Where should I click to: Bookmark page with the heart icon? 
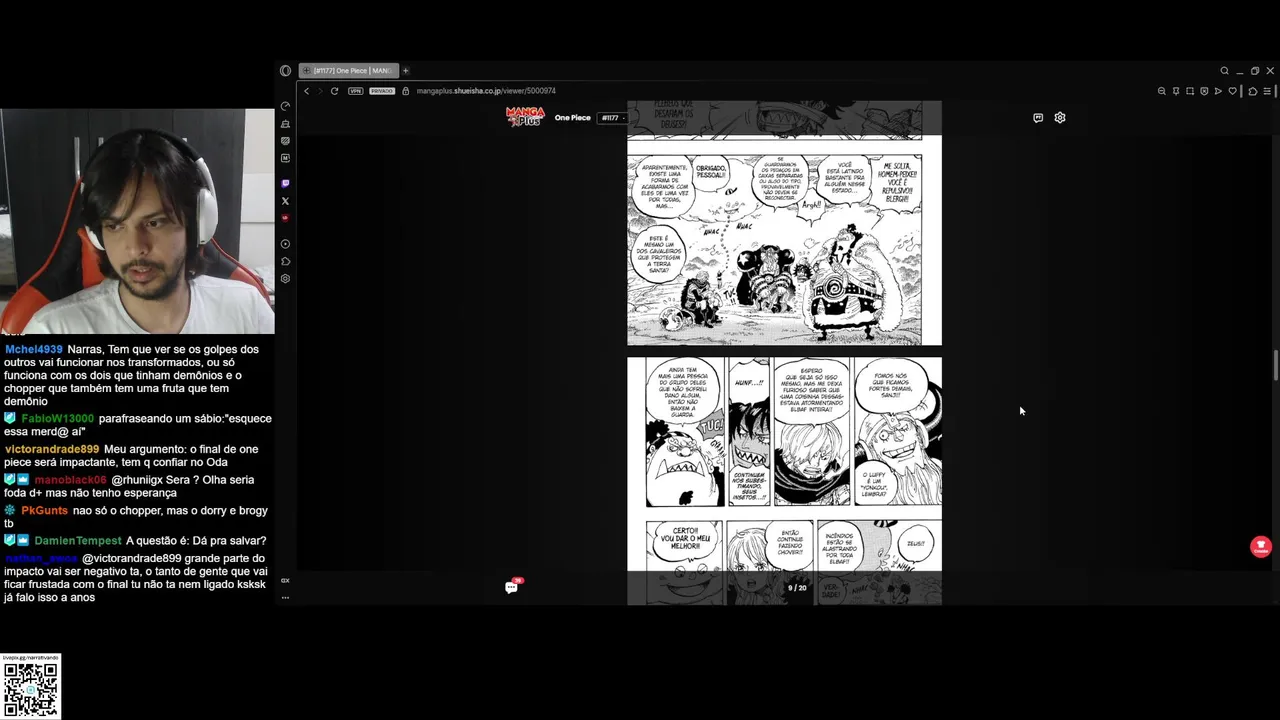[x=1233, y=91]
